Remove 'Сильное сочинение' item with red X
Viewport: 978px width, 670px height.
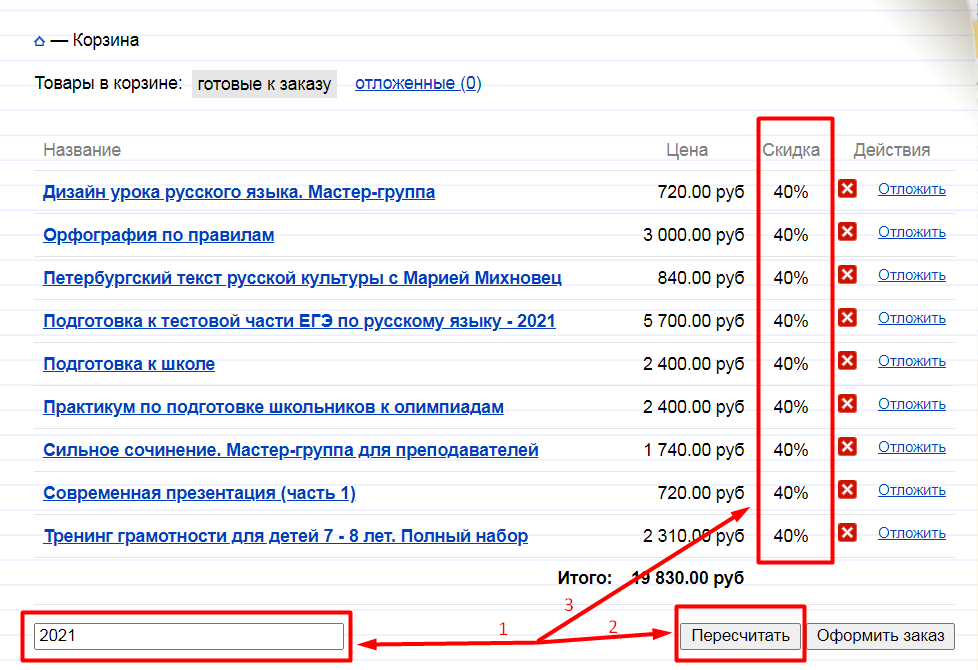847,447
